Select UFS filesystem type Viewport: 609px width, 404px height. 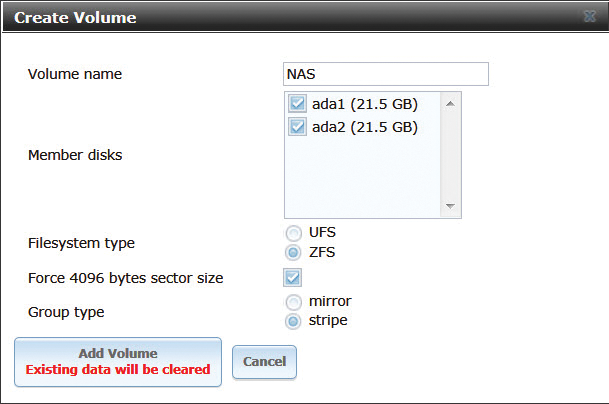[x=294, y=233]
